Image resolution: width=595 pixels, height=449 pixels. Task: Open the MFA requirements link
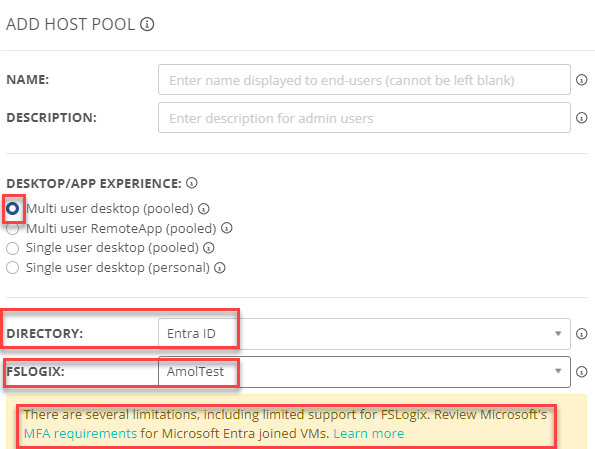[80, 433]
